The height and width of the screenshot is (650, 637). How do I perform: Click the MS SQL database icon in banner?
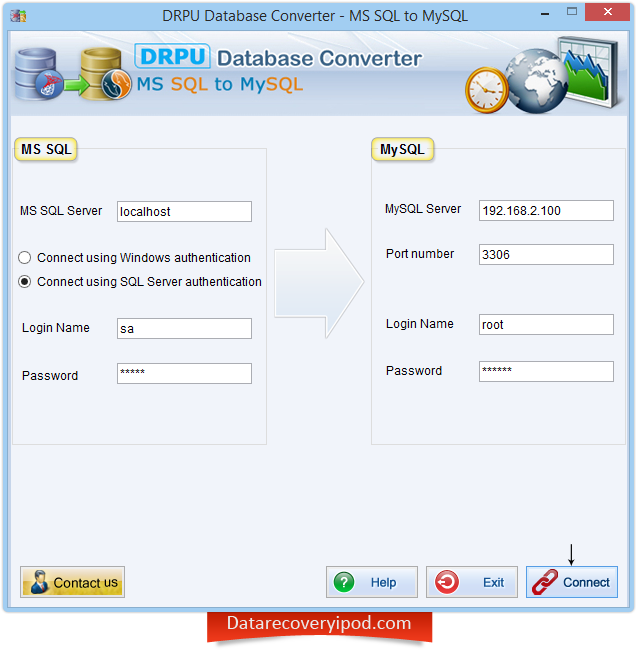39,74
